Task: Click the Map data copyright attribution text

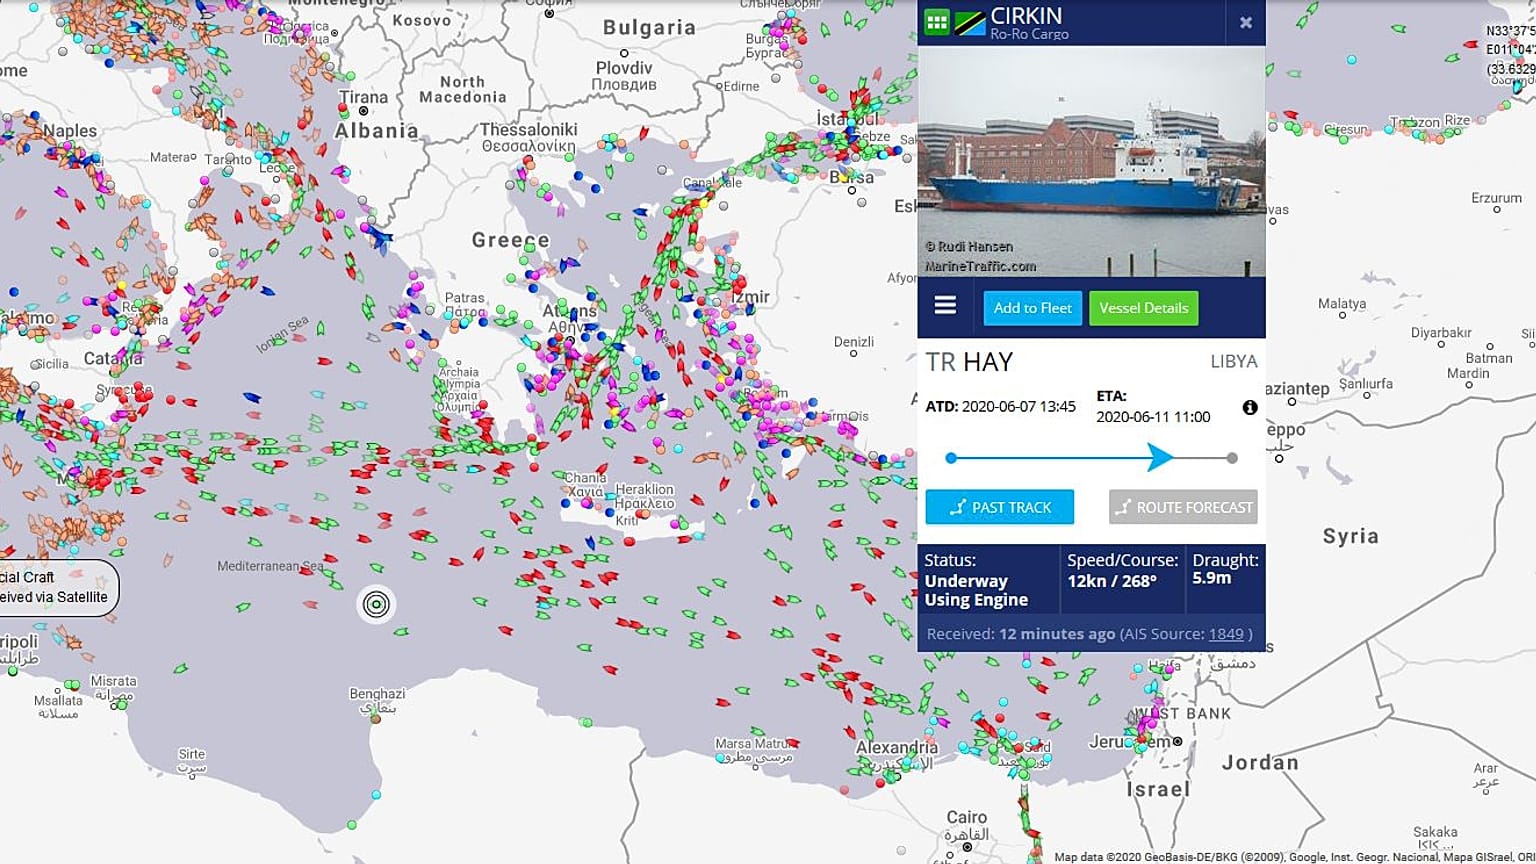Action: point(1294,857)
